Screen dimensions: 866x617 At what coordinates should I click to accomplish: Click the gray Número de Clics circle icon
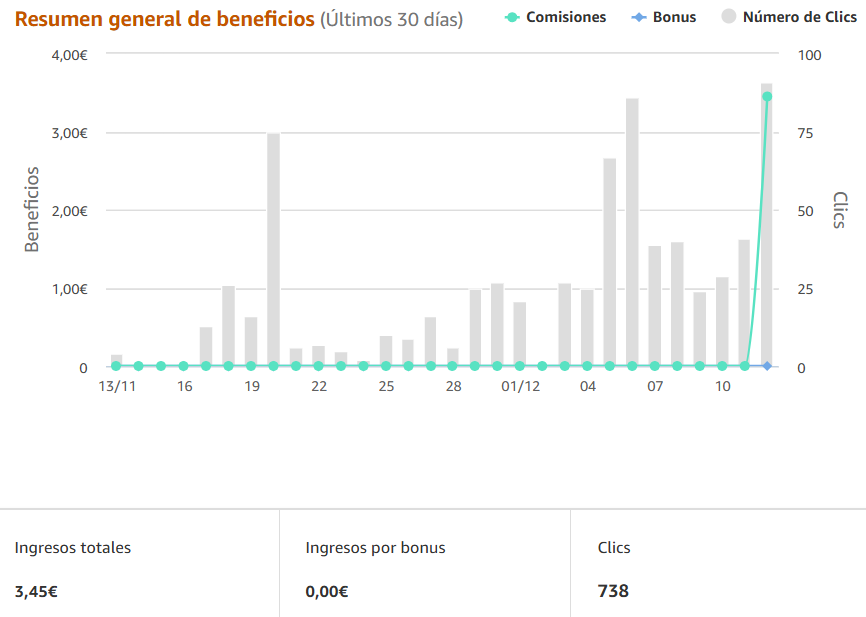(728, 17)
